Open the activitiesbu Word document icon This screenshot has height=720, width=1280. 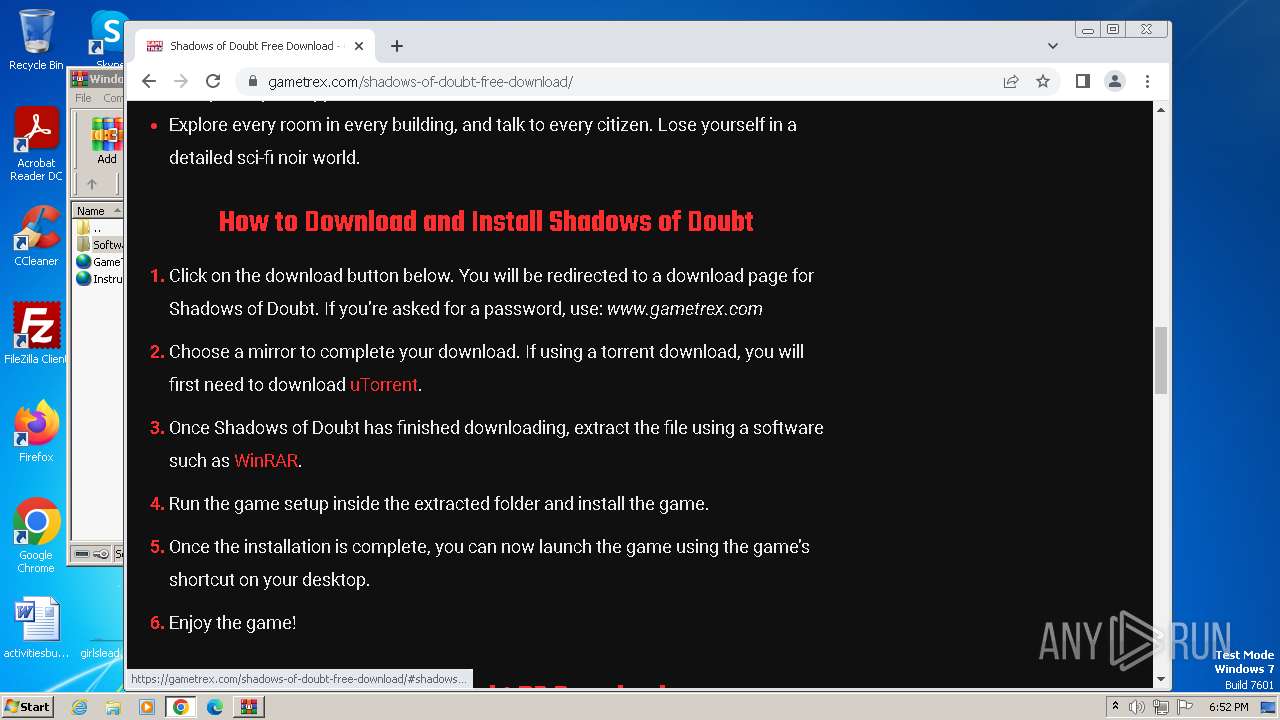click(x=36, y=628)
